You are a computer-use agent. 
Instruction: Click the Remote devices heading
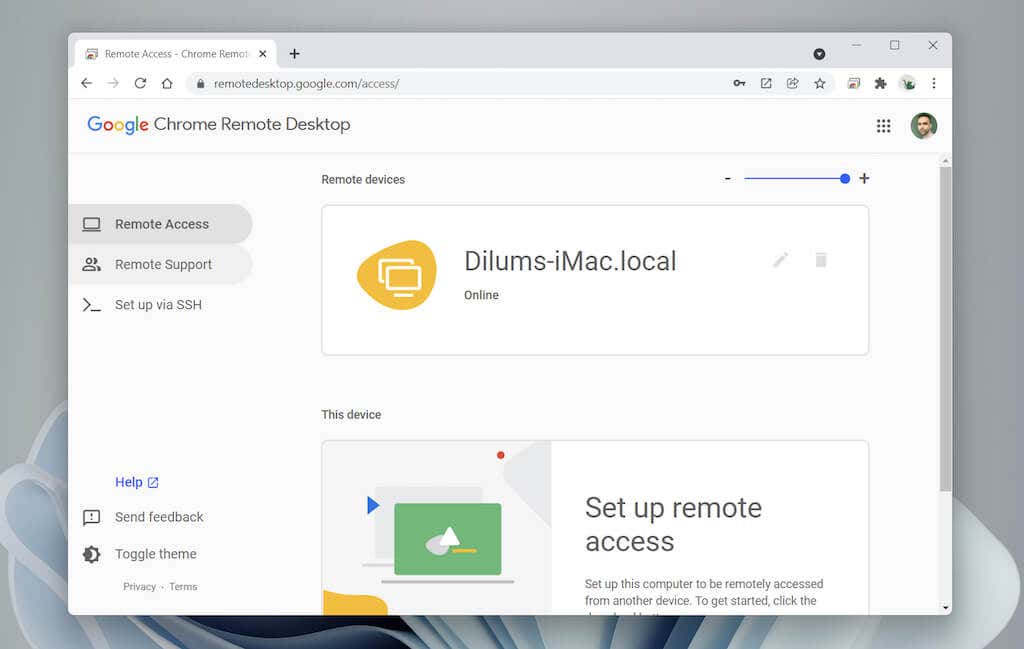coord(363,180)
